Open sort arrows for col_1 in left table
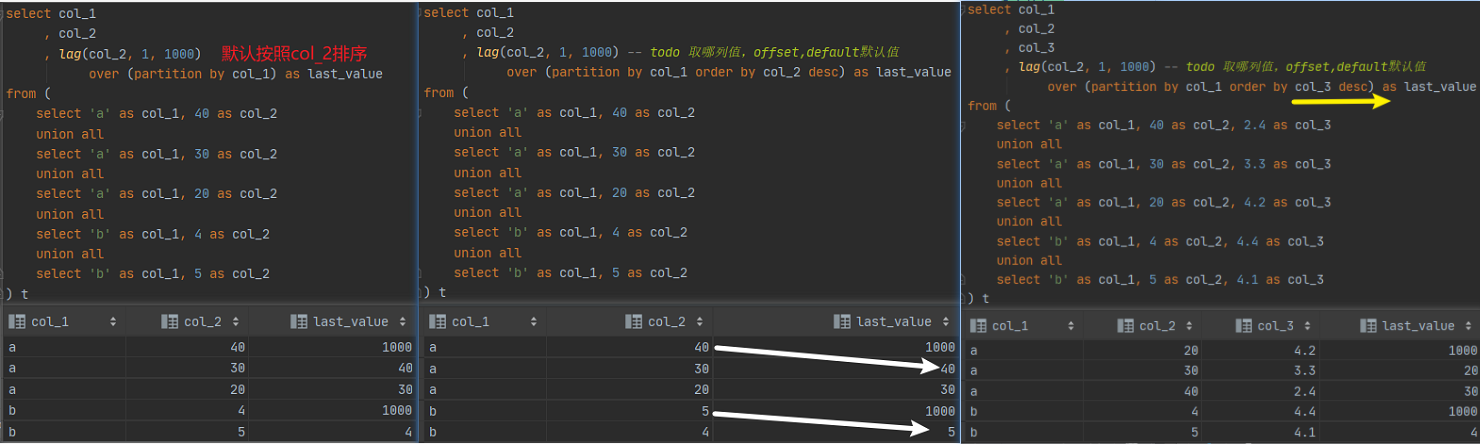Image resolution: width=1480 pixels, height=444 pixels. tap(113, 322)
